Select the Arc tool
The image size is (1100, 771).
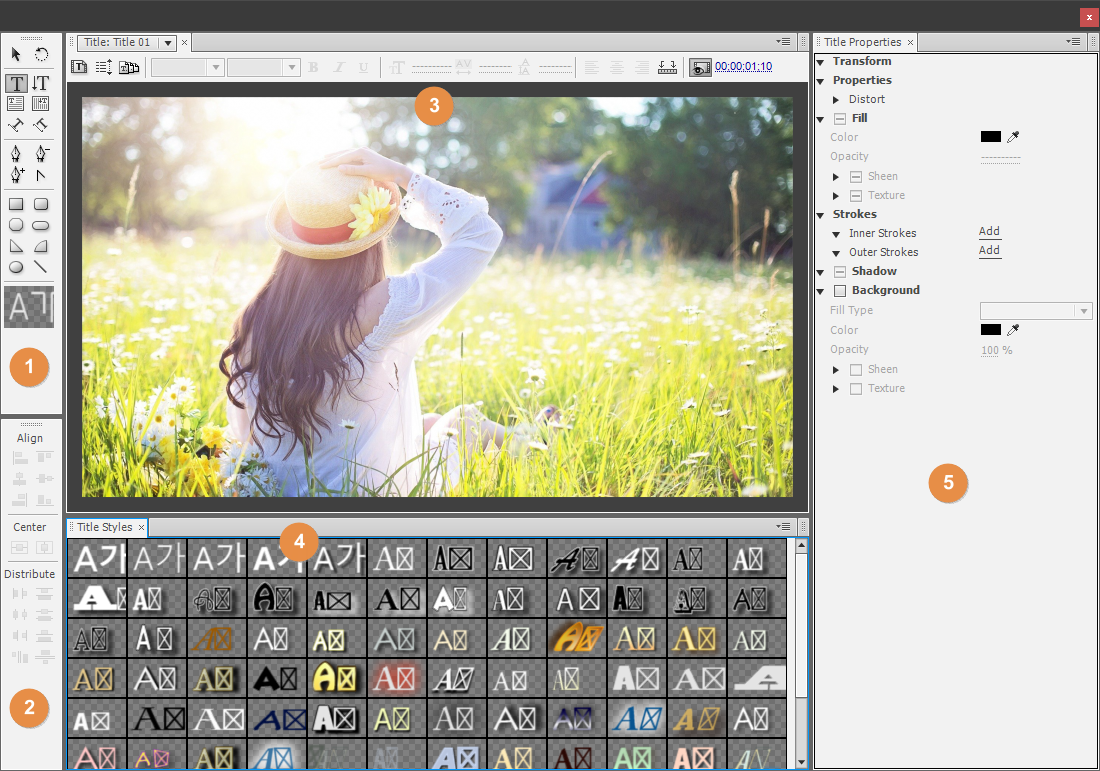tap(41, 246)
